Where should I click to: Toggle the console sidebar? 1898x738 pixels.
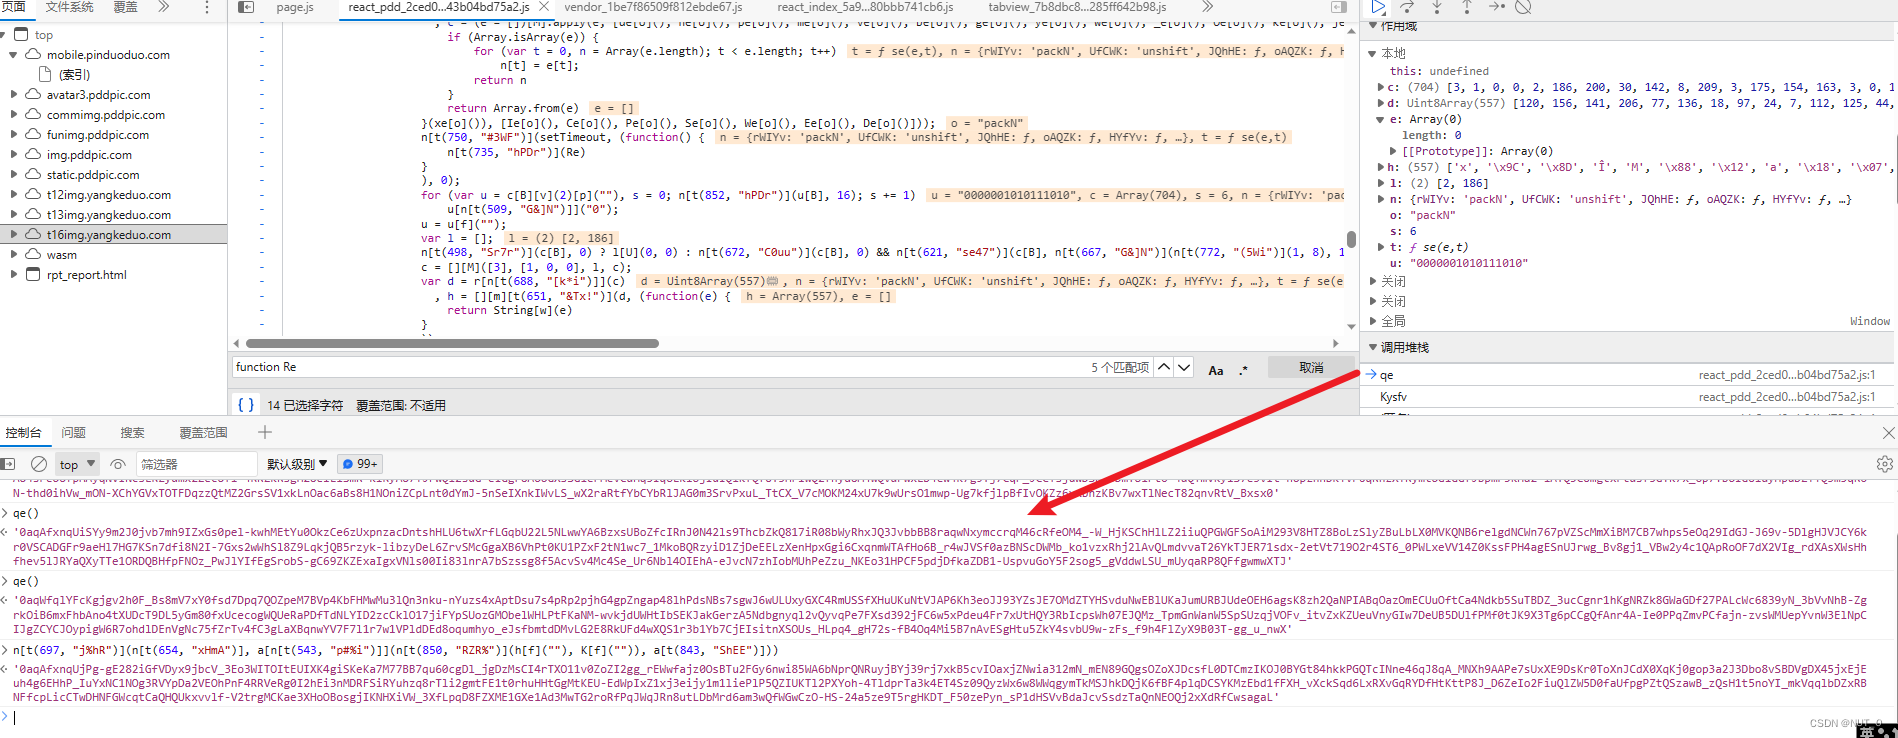click(x=8, y=464)
